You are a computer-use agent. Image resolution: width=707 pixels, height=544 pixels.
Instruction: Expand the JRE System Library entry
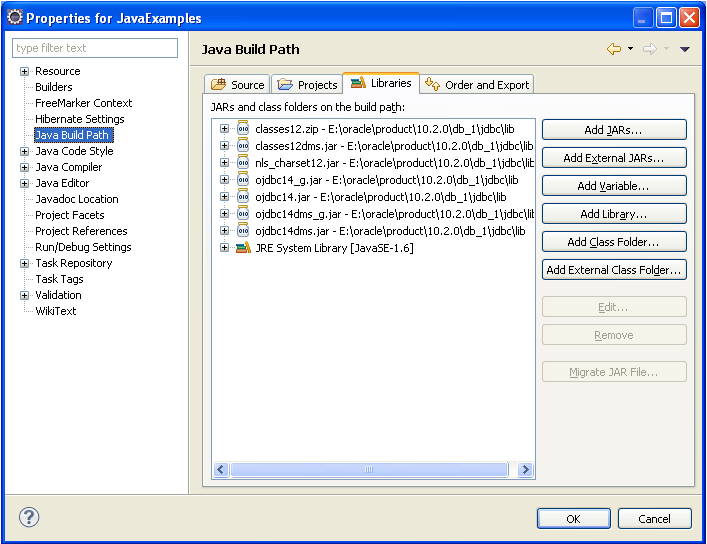224,247
